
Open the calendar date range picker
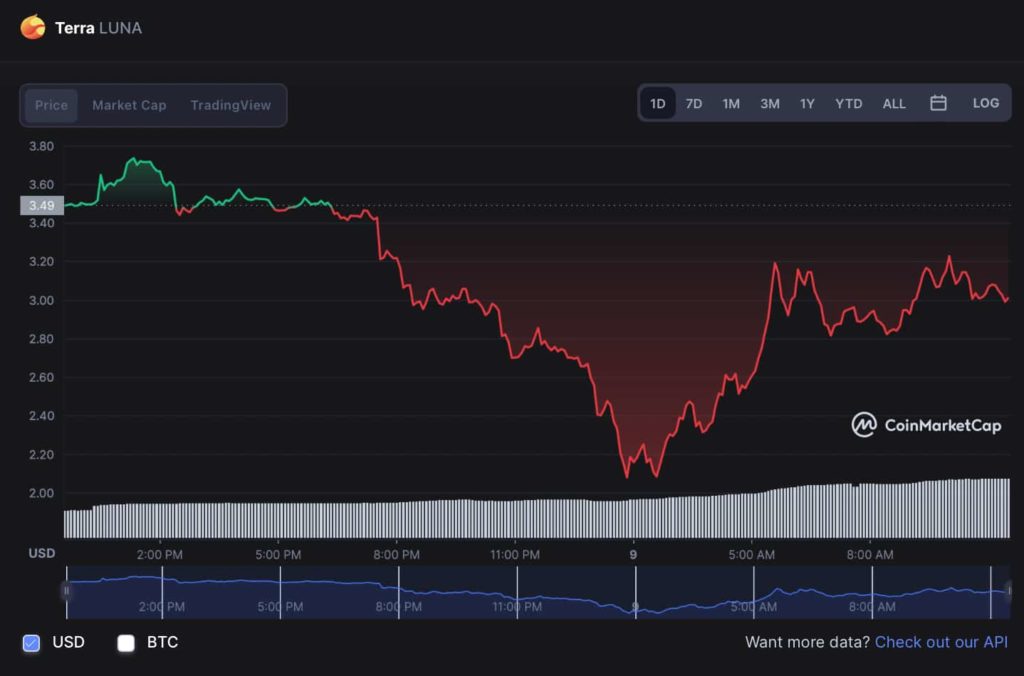coord(938,103)
